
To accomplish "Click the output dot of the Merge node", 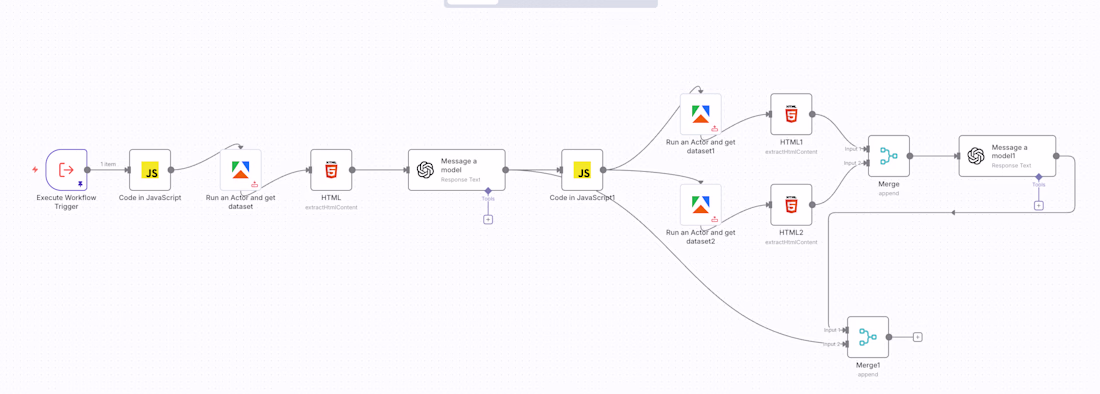I will tap(910, 156).
